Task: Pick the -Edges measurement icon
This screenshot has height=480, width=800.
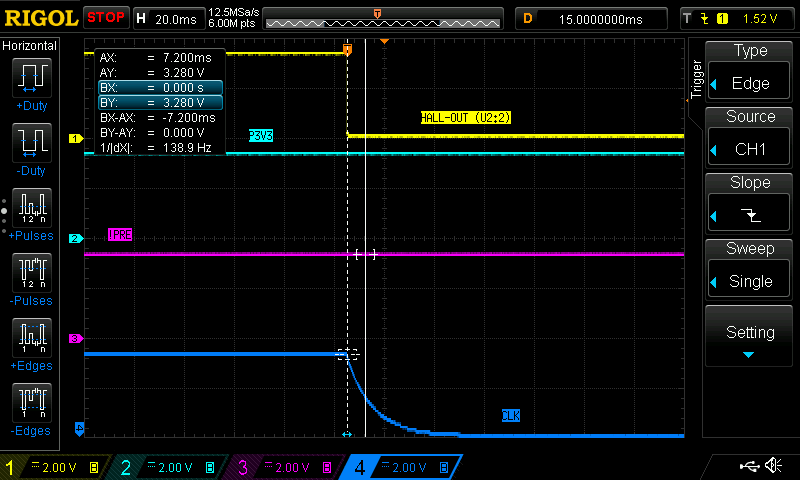Action: [x=32, y=402]
